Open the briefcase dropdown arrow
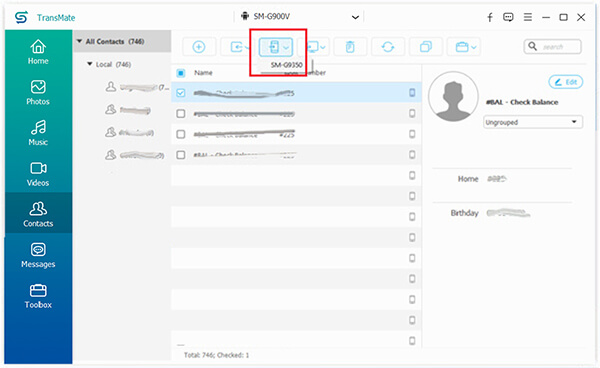This screenshot has height=368, width=600. coord(474,48)
